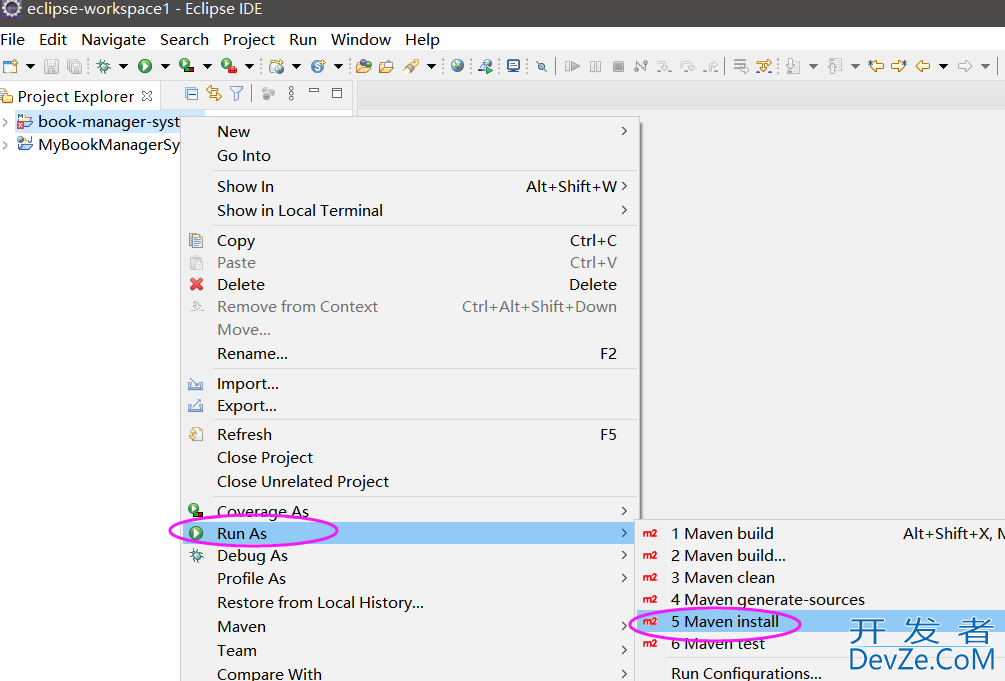
Task: Click the Search flashlight toolbar icon
Action: (411, 66)
